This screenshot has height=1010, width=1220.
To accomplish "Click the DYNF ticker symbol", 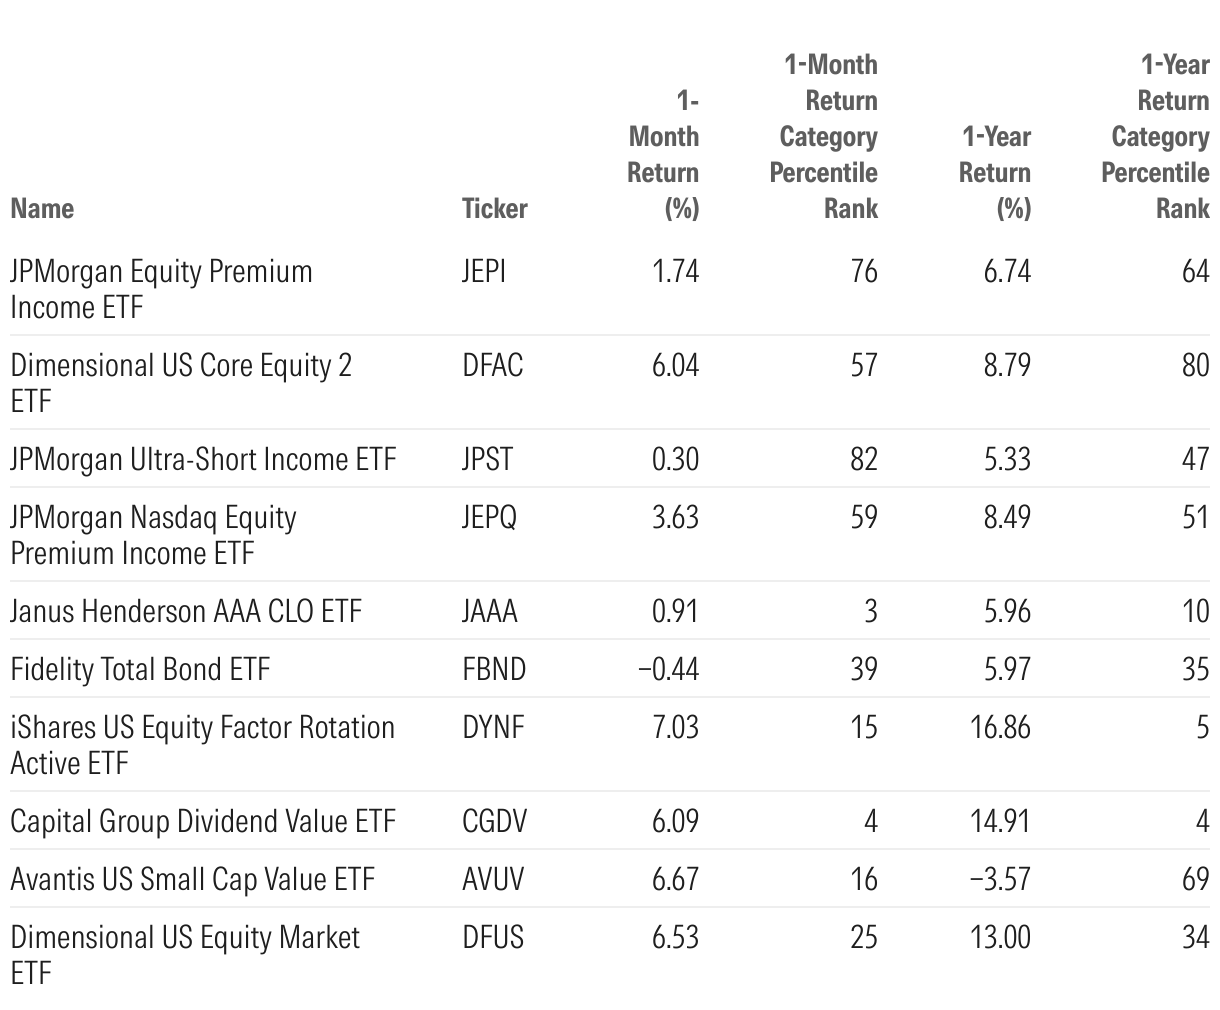I will (493, 727).
